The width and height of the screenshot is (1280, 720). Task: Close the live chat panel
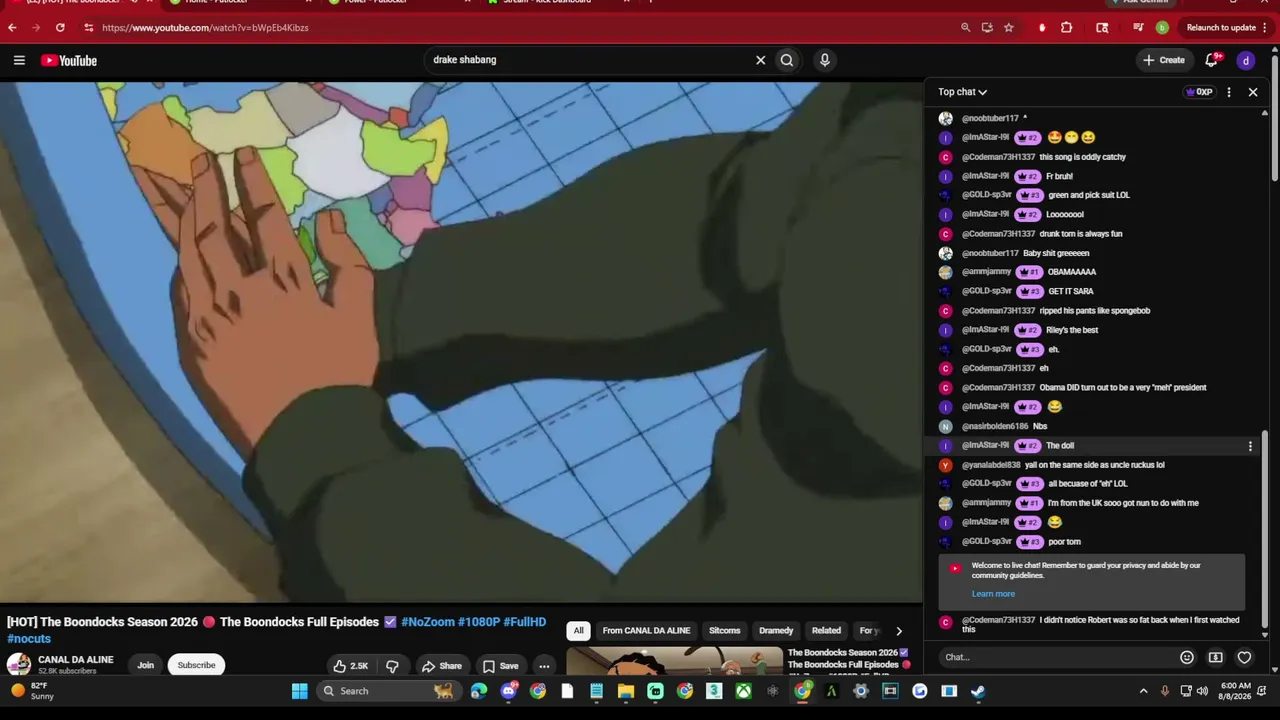(x=1253, y=92)
